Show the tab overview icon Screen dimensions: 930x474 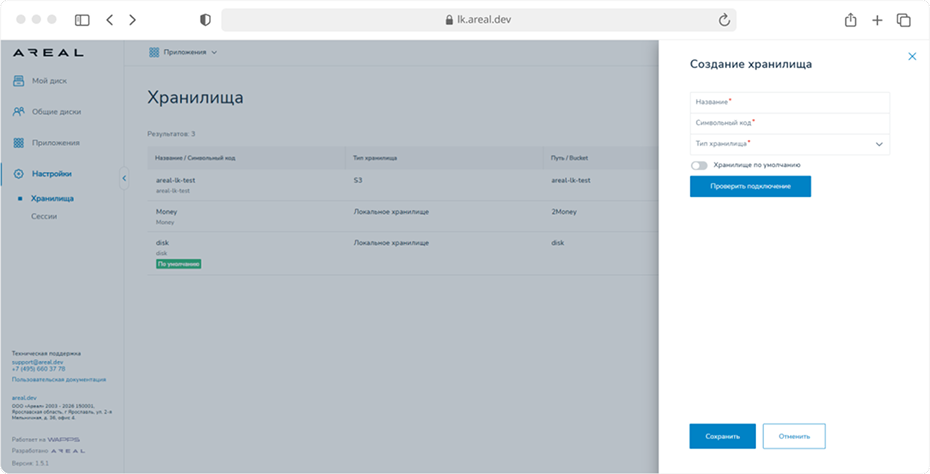click(903, 20)
